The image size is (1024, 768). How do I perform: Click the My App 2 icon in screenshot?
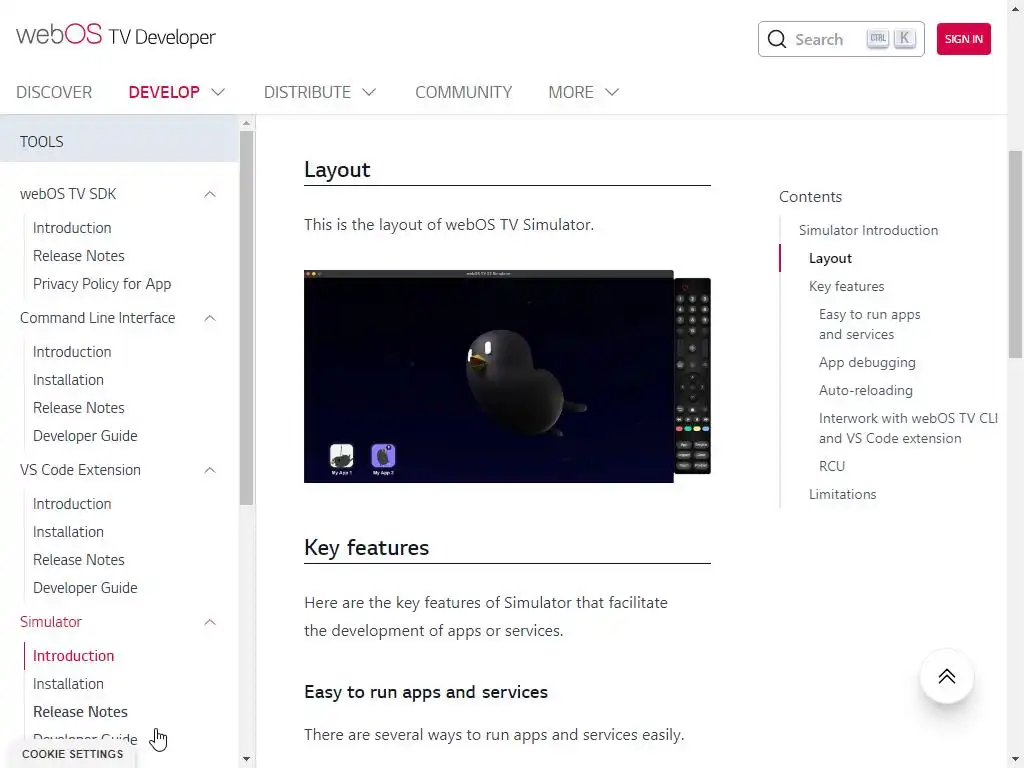pos(383,459)
